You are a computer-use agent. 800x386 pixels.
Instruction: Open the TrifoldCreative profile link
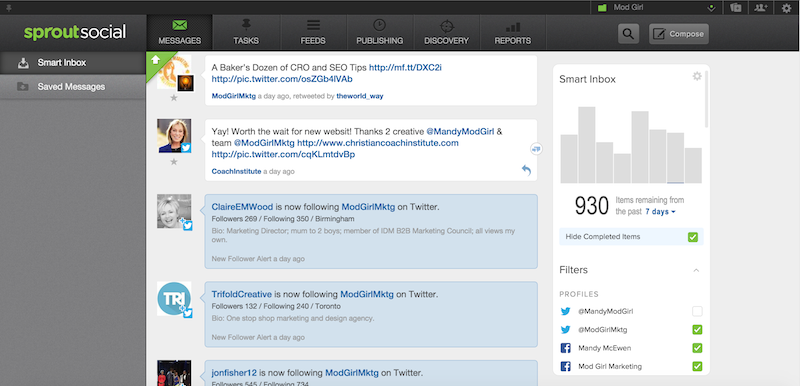(x=242, y=294)
